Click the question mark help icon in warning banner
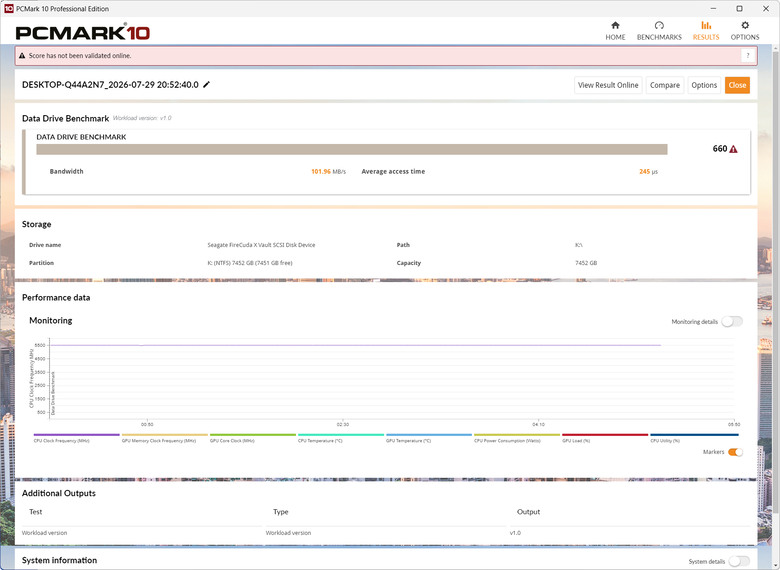 click(747, 56)
